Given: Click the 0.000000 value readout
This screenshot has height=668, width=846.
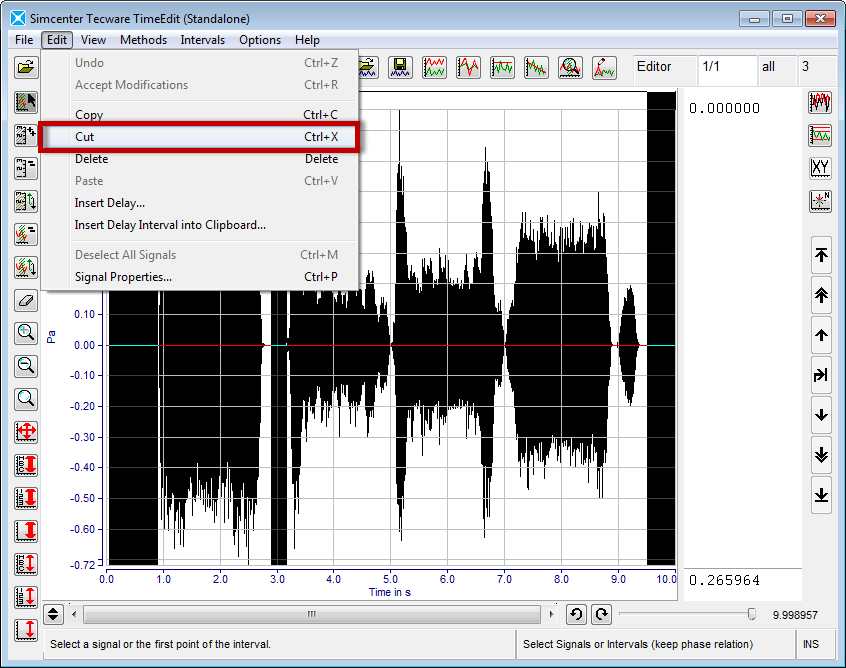Looking at the screenshot, I should click(x=724, y=108).
